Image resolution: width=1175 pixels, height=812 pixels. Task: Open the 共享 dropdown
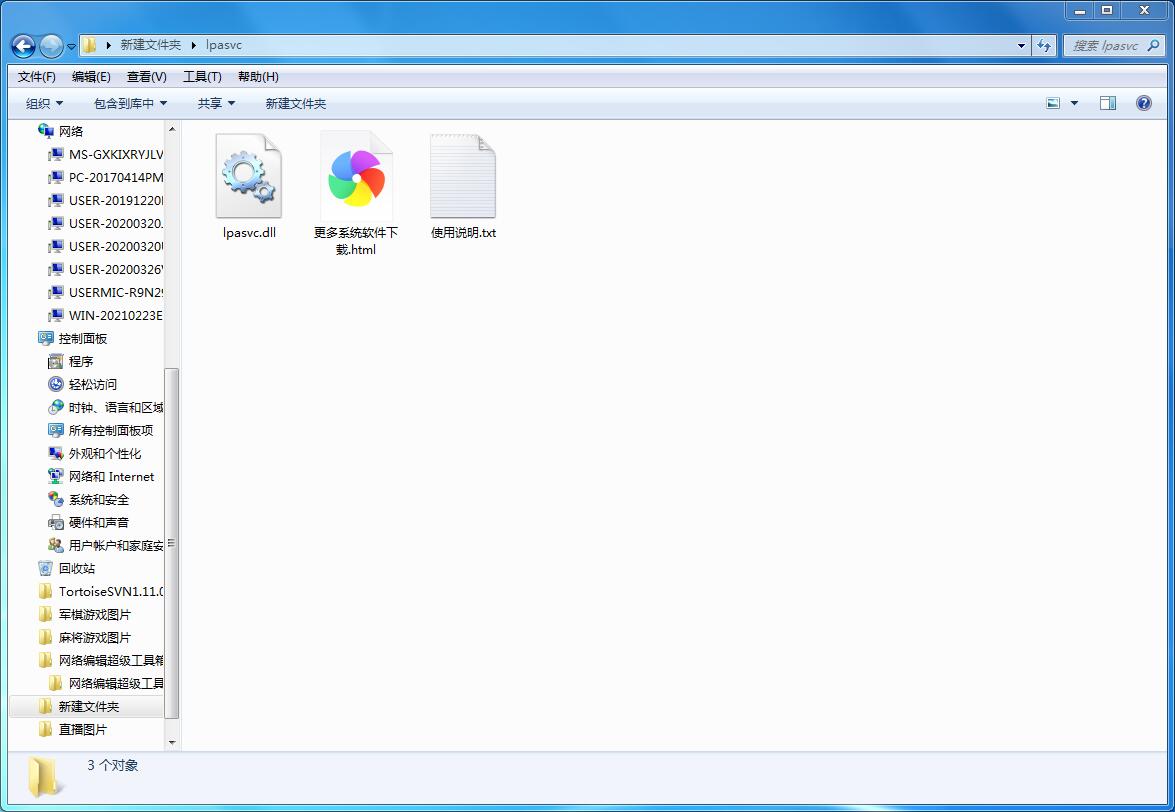point(216,103)
